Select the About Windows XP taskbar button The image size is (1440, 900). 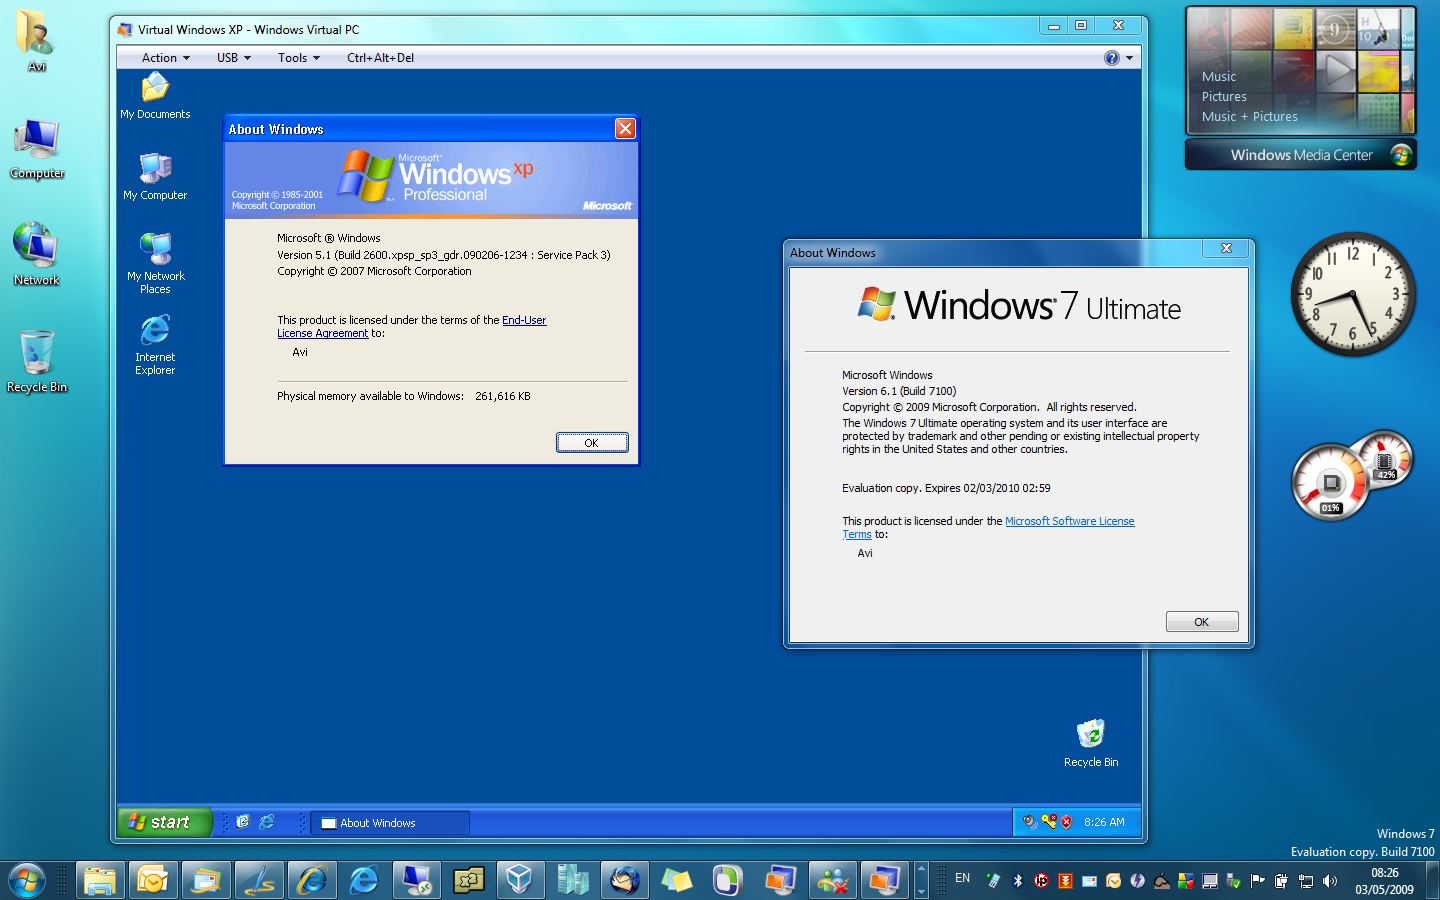pos(390,823)
